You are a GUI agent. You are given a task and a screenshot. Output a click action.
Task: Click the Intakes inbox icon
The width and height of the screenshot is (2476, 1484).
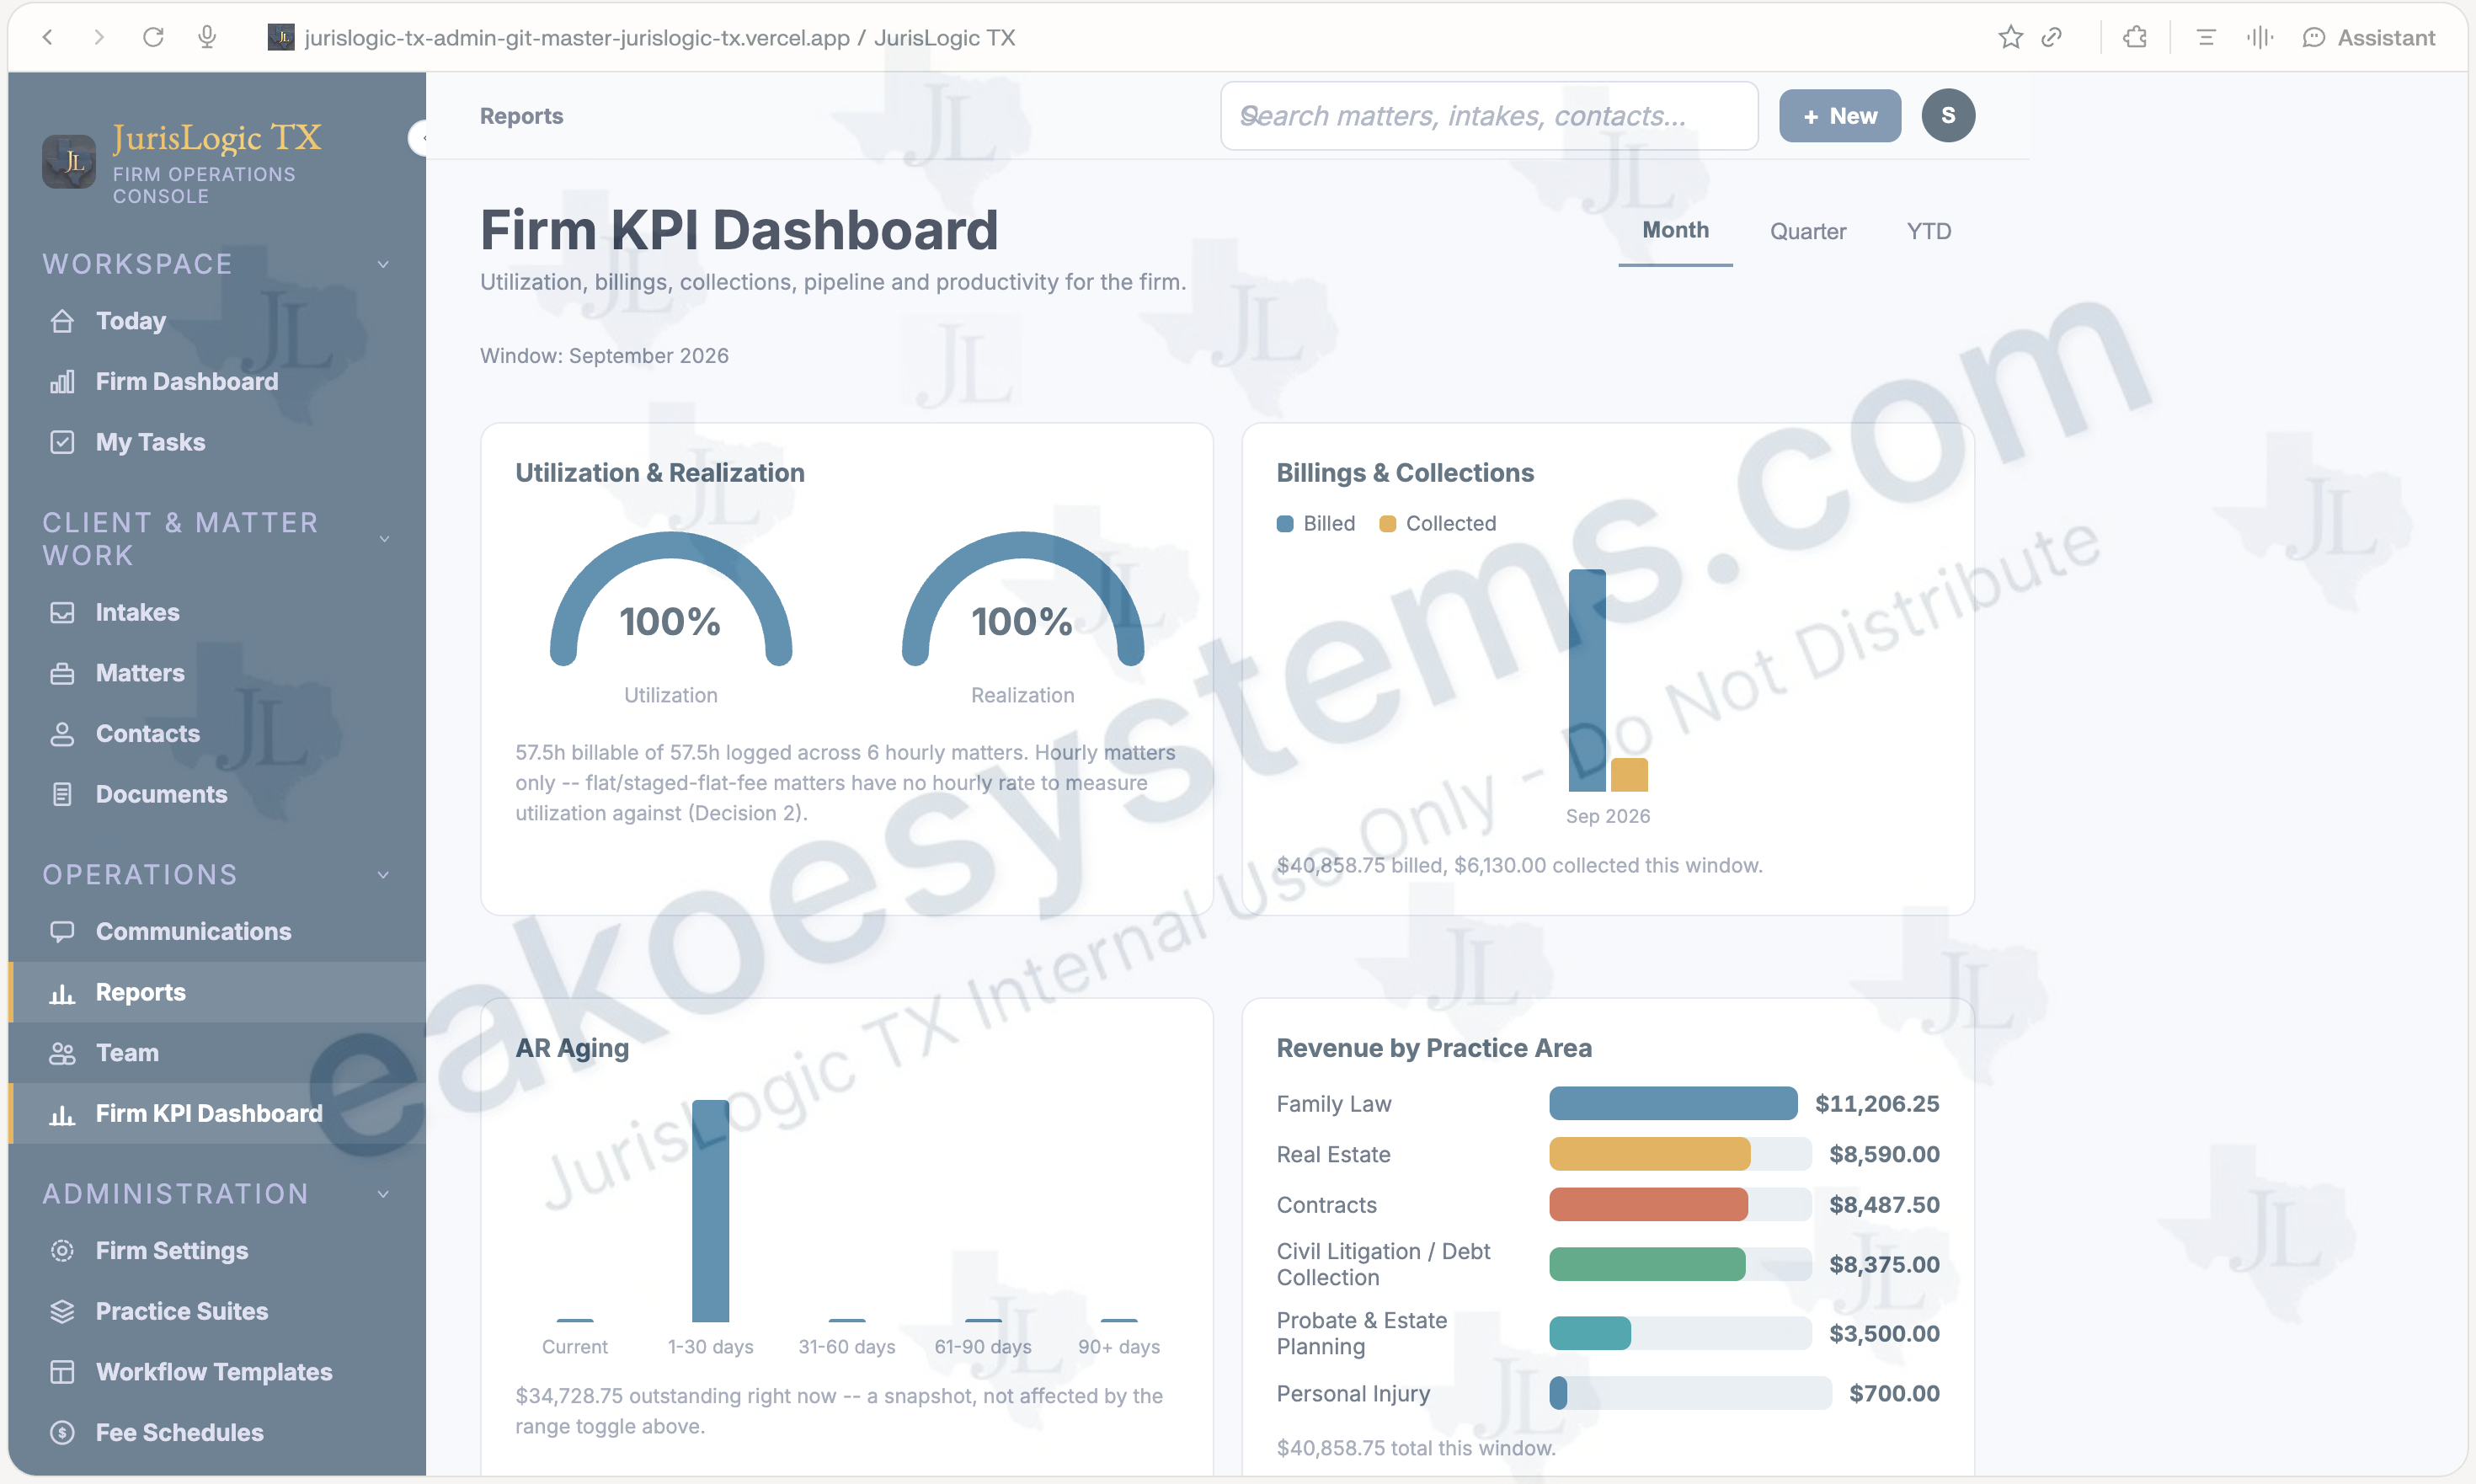click(62, 612)
